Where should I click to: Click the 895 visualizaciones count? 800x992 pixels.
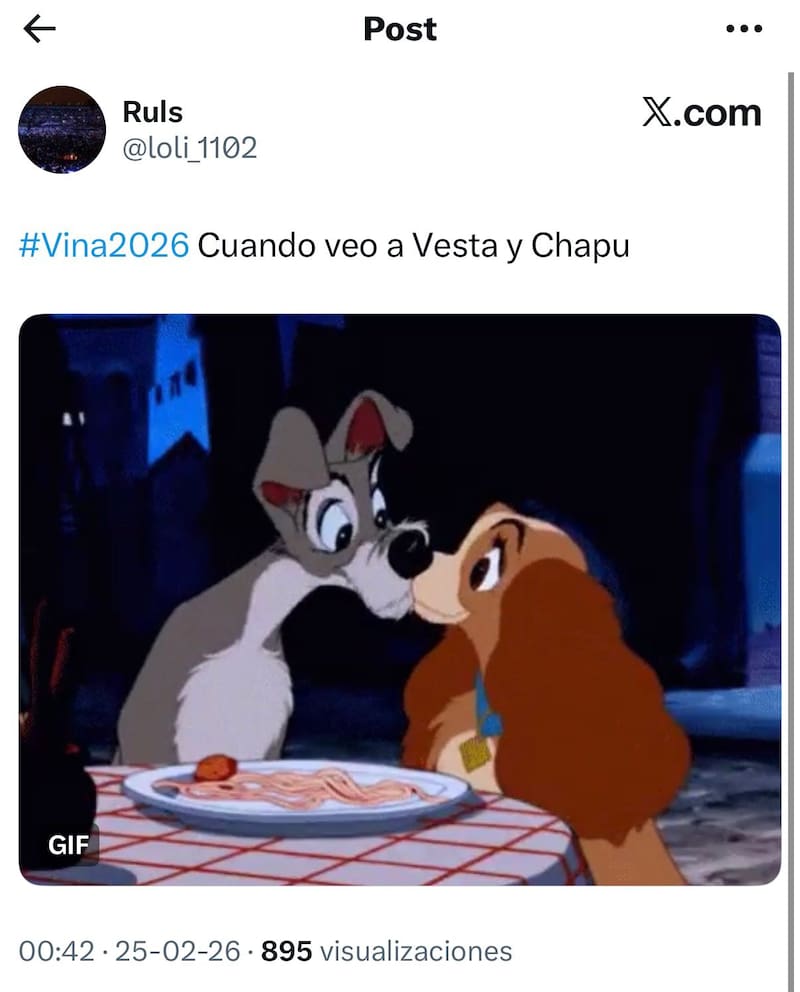click(386, 951)
